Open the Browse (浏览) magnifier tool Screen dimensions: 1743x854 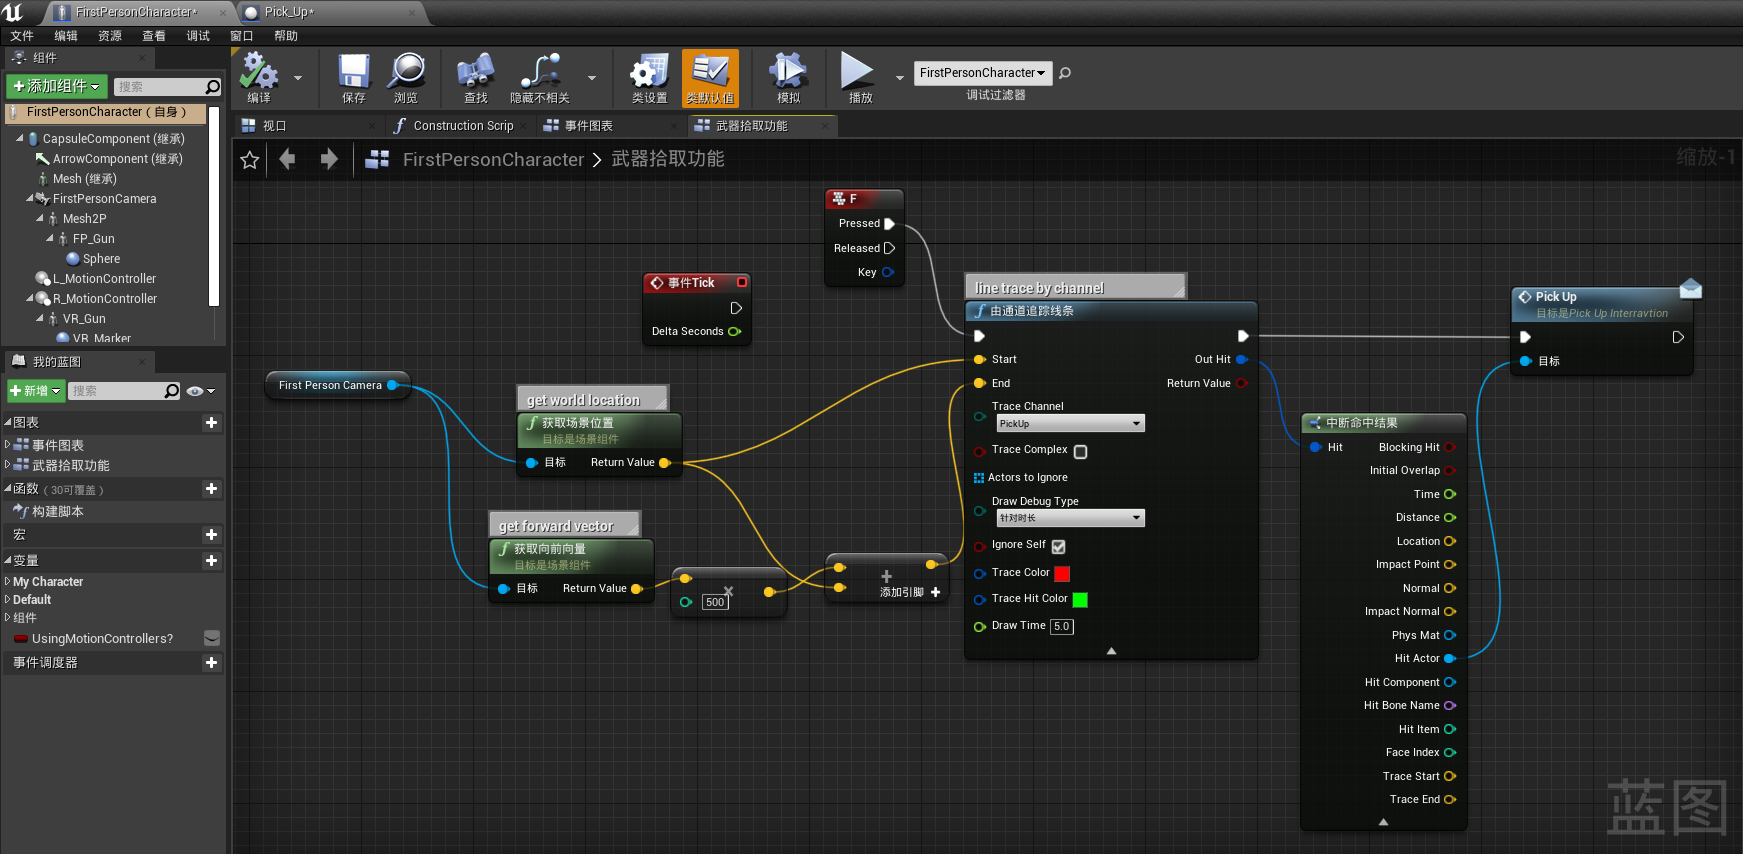point(406,73)
